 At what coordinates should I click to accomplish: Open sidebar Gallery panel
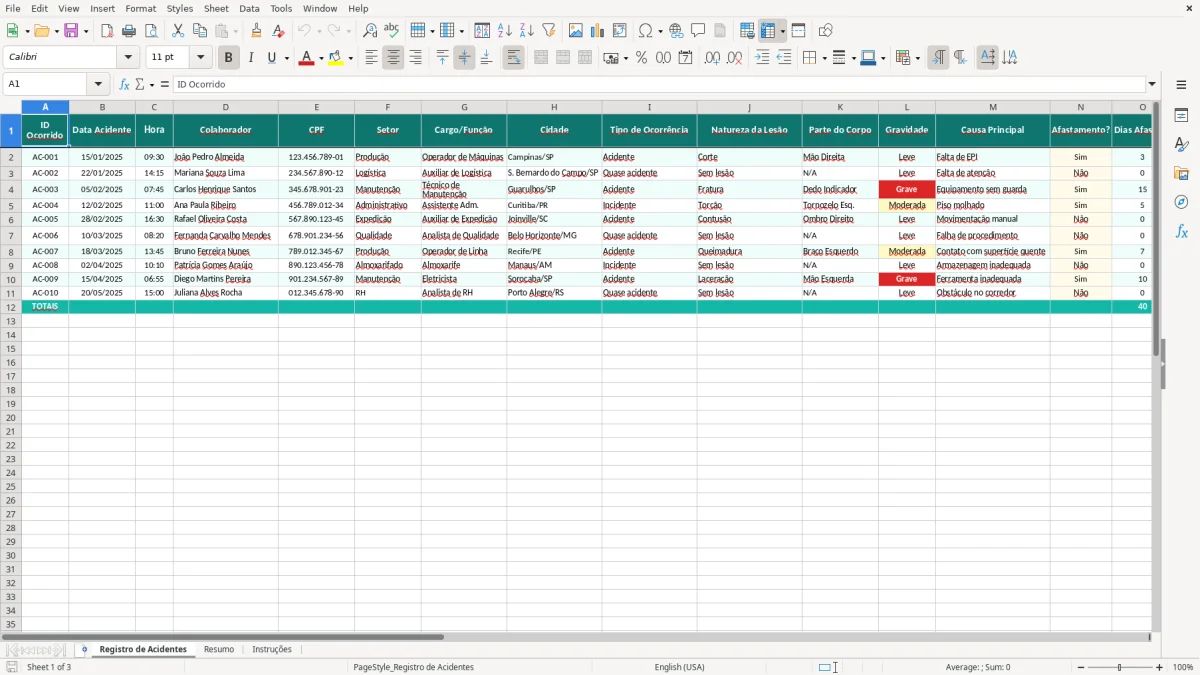[1181, 174]
